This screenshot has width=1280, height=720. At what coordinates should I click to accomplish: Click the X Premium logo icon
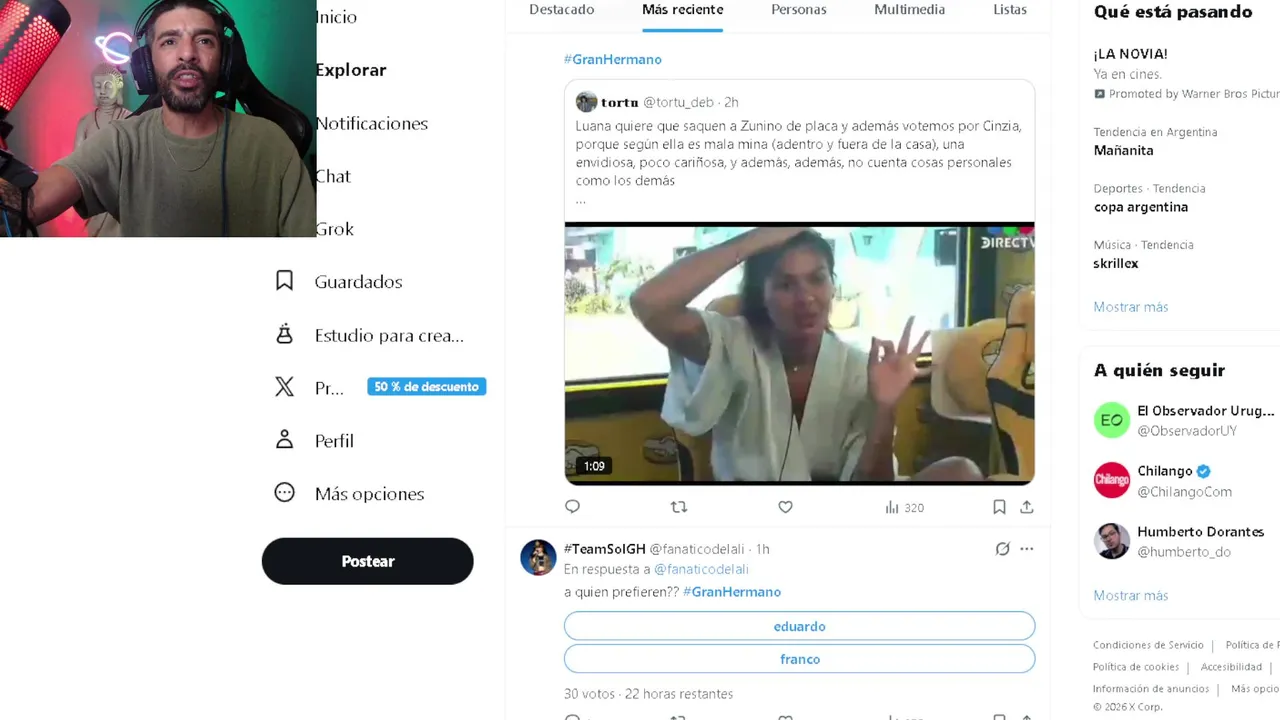point(285,387)
